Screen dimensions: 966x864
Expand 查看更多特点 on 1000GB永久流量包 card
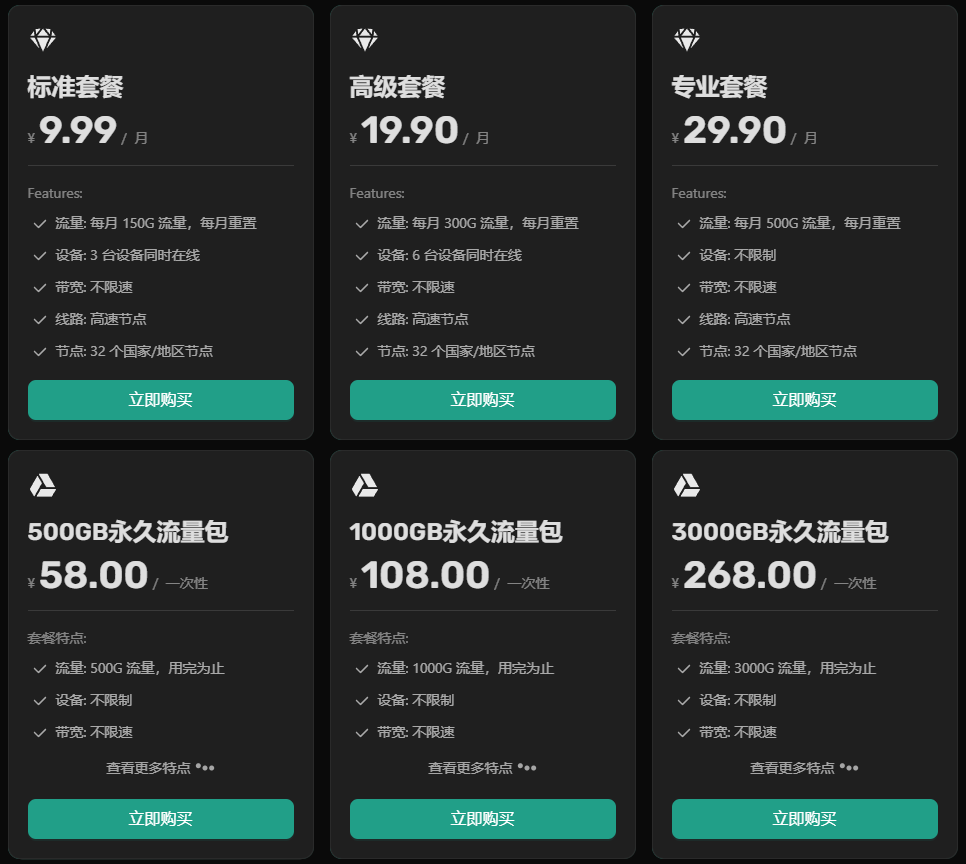tap(482, 768)
